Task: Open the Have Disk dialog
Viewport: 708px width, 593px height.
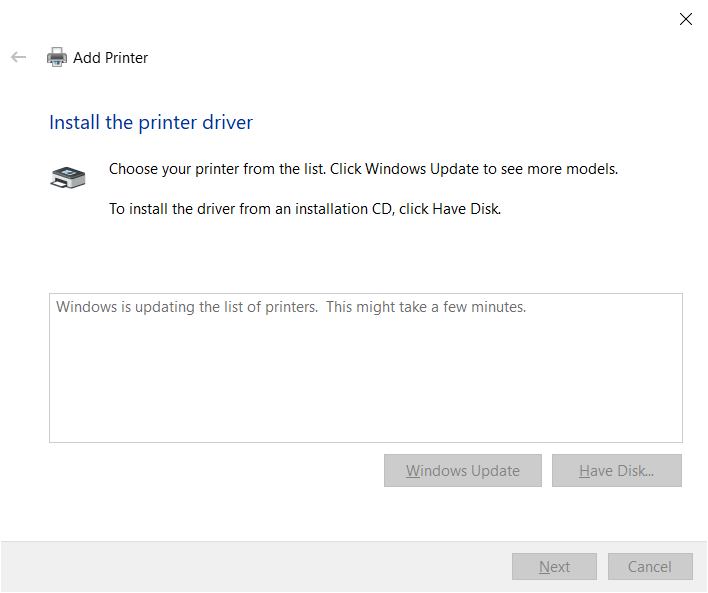Action: click(617, 471)
